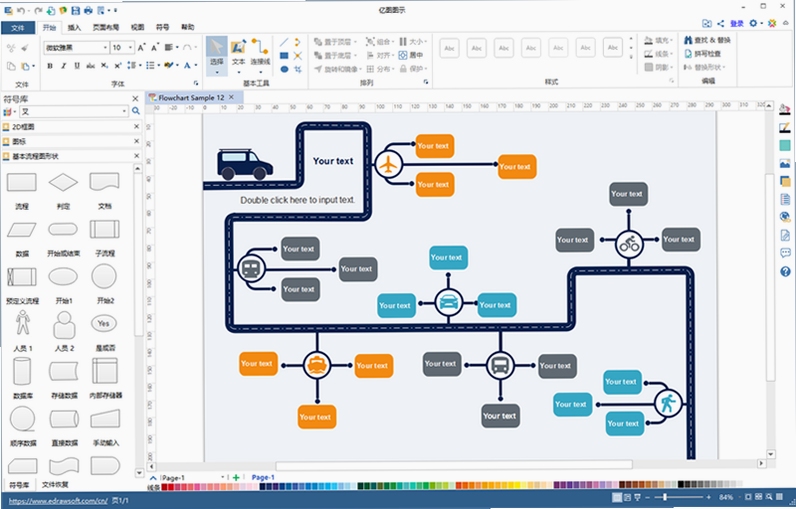Click the 居中 center icon in 排列 group
Screen dimensions: 796x509
[411, 55]
